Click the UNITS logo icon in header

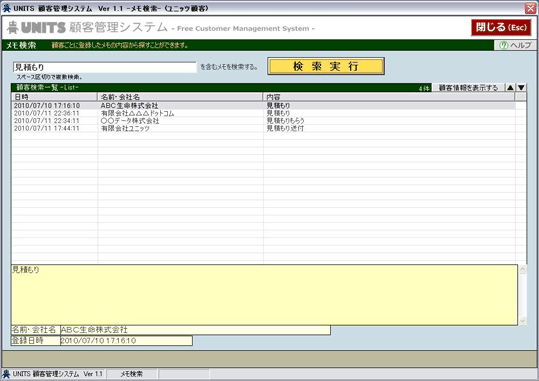click(13, 28)
